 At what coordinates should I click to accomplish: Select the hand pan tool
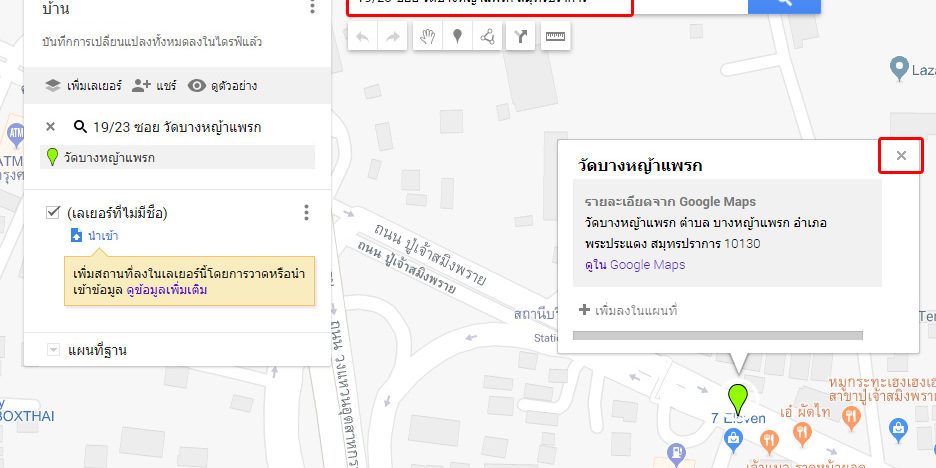click(427, 38)
